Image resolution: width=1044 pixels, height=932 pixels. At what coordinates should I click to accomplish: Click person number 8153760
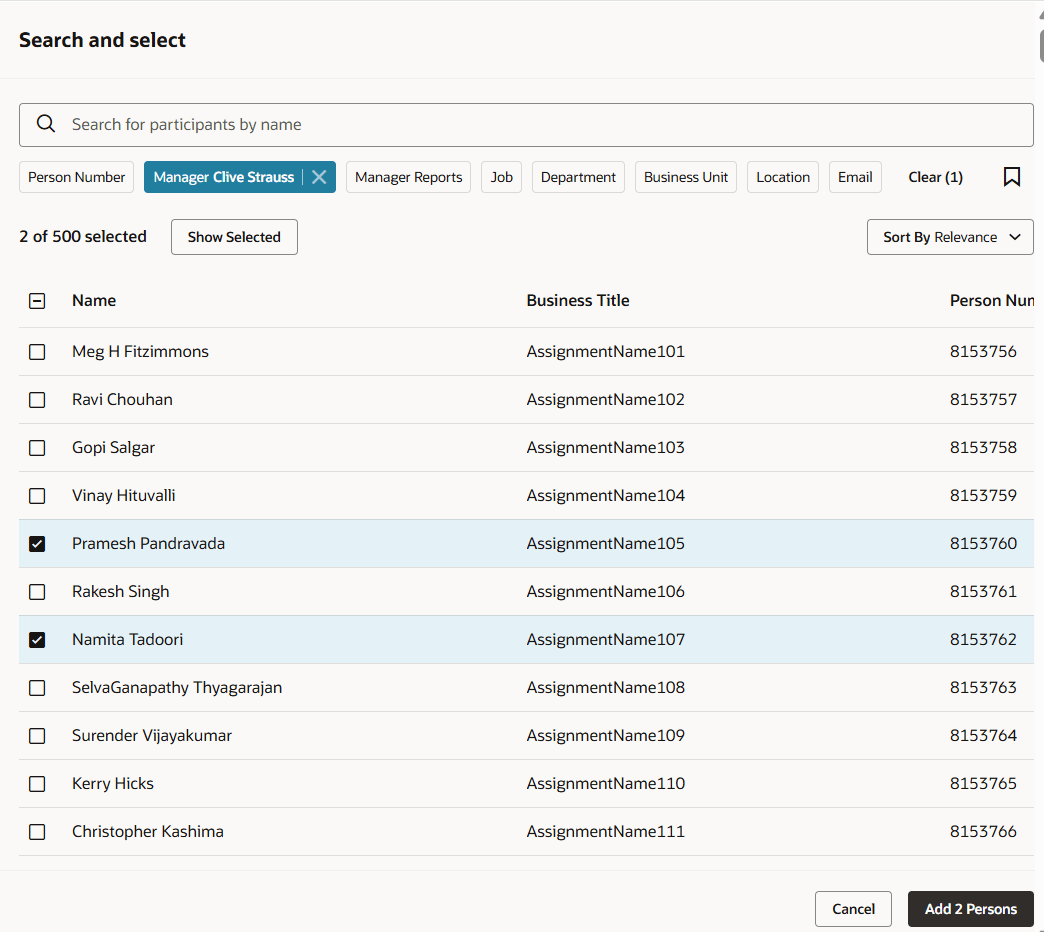tap(983, 543)
